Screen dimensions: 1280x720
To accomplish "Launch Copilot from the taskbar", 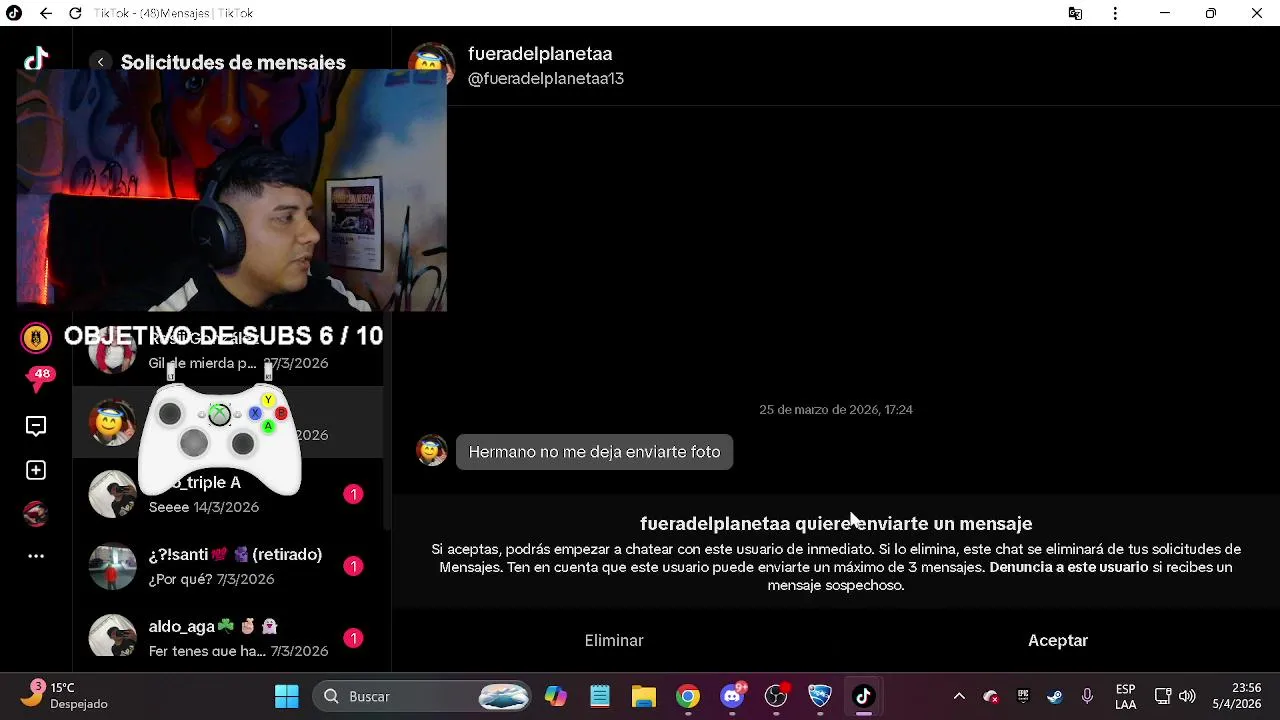I will [x=556, y=696].
